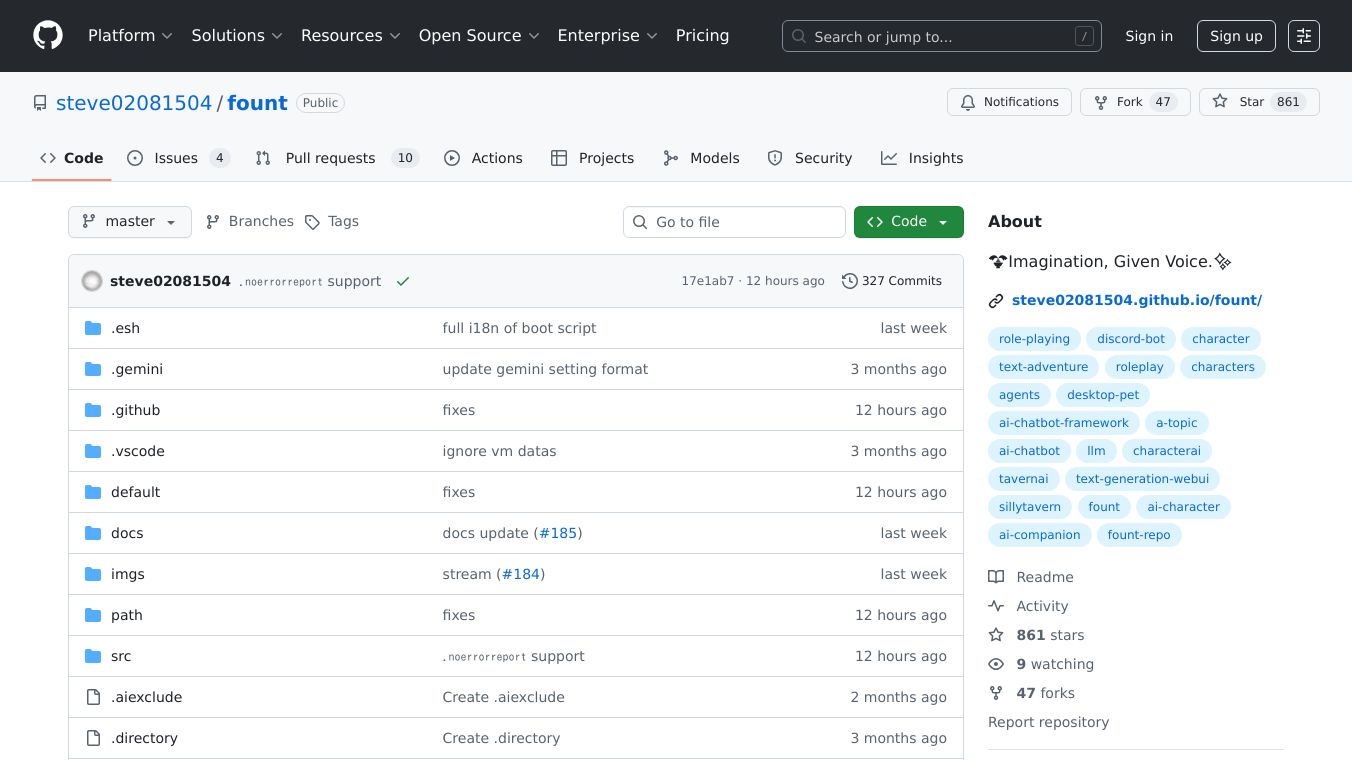The image size is (1352, 760).
Task: Open the src folder
Action: (121, 656)
